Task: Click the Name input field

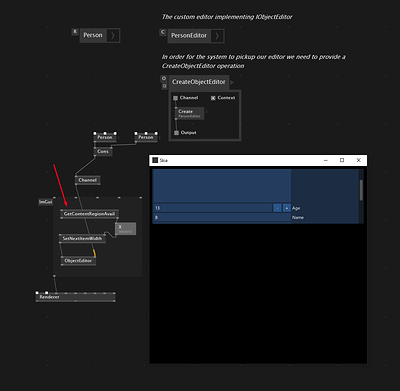Action: 222,217
